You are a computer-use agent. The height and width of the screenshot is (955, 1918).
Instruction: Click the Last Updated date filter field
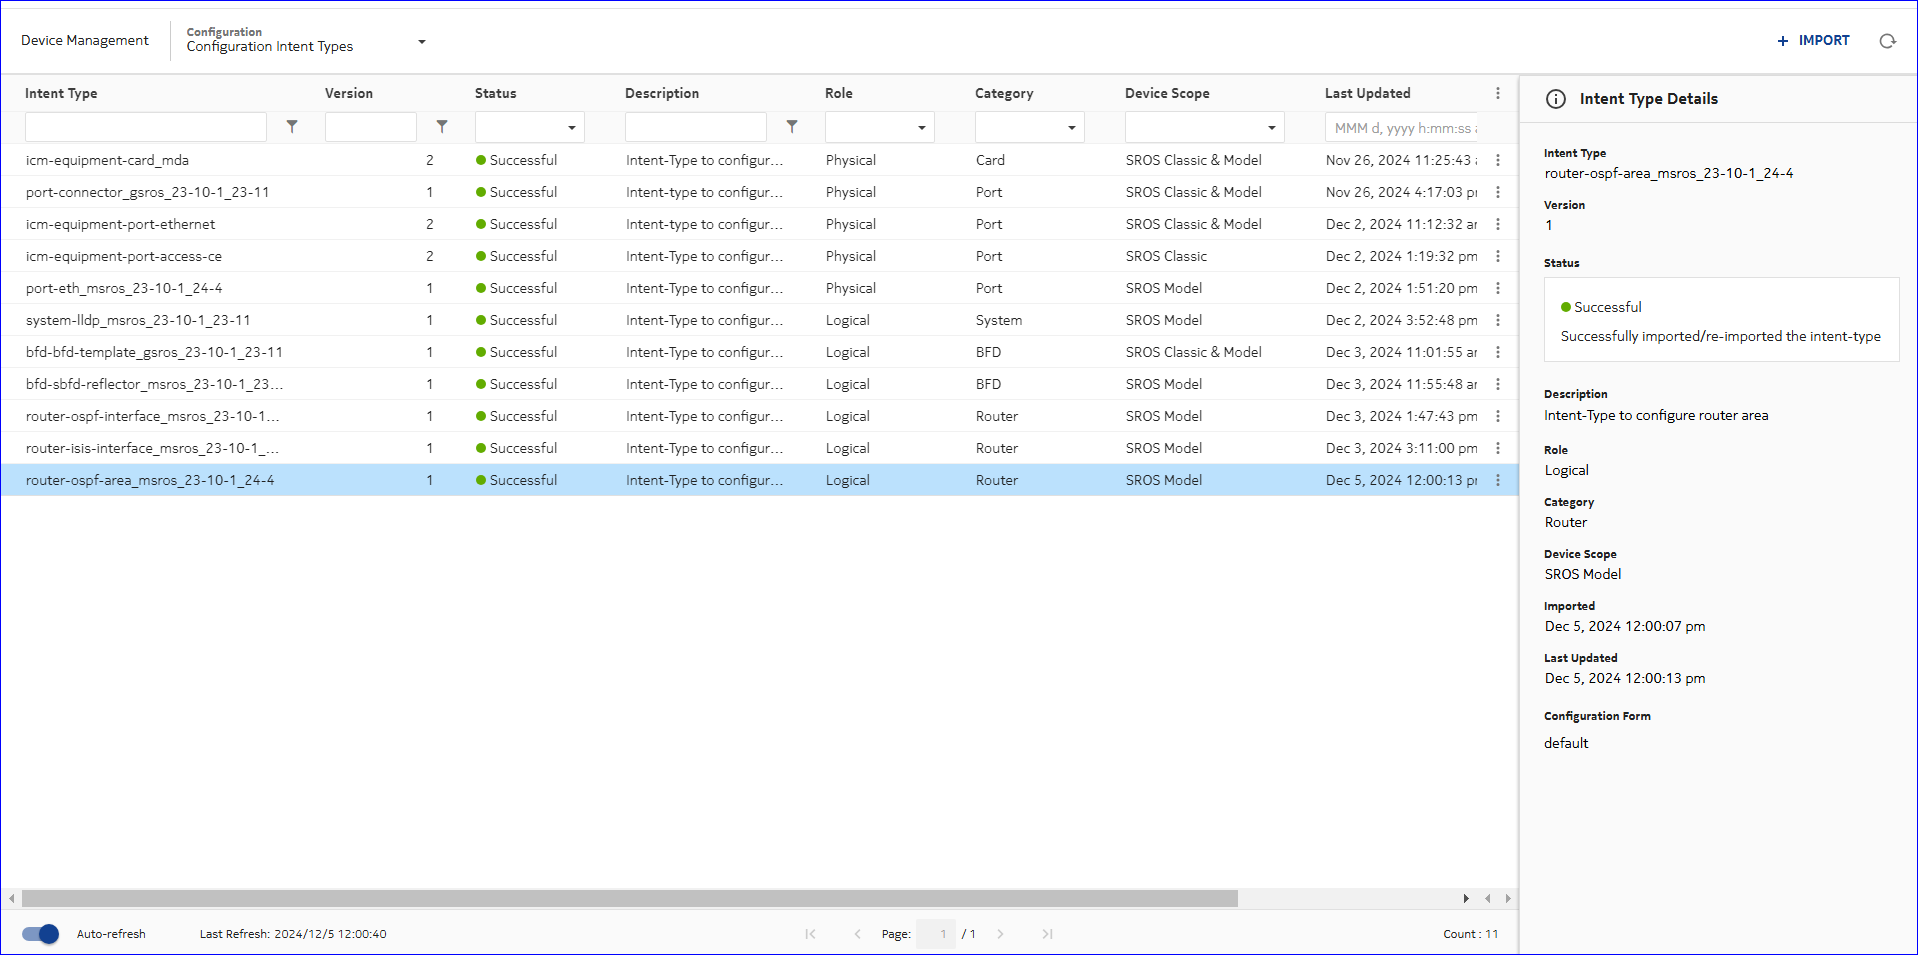[1402, 128]
